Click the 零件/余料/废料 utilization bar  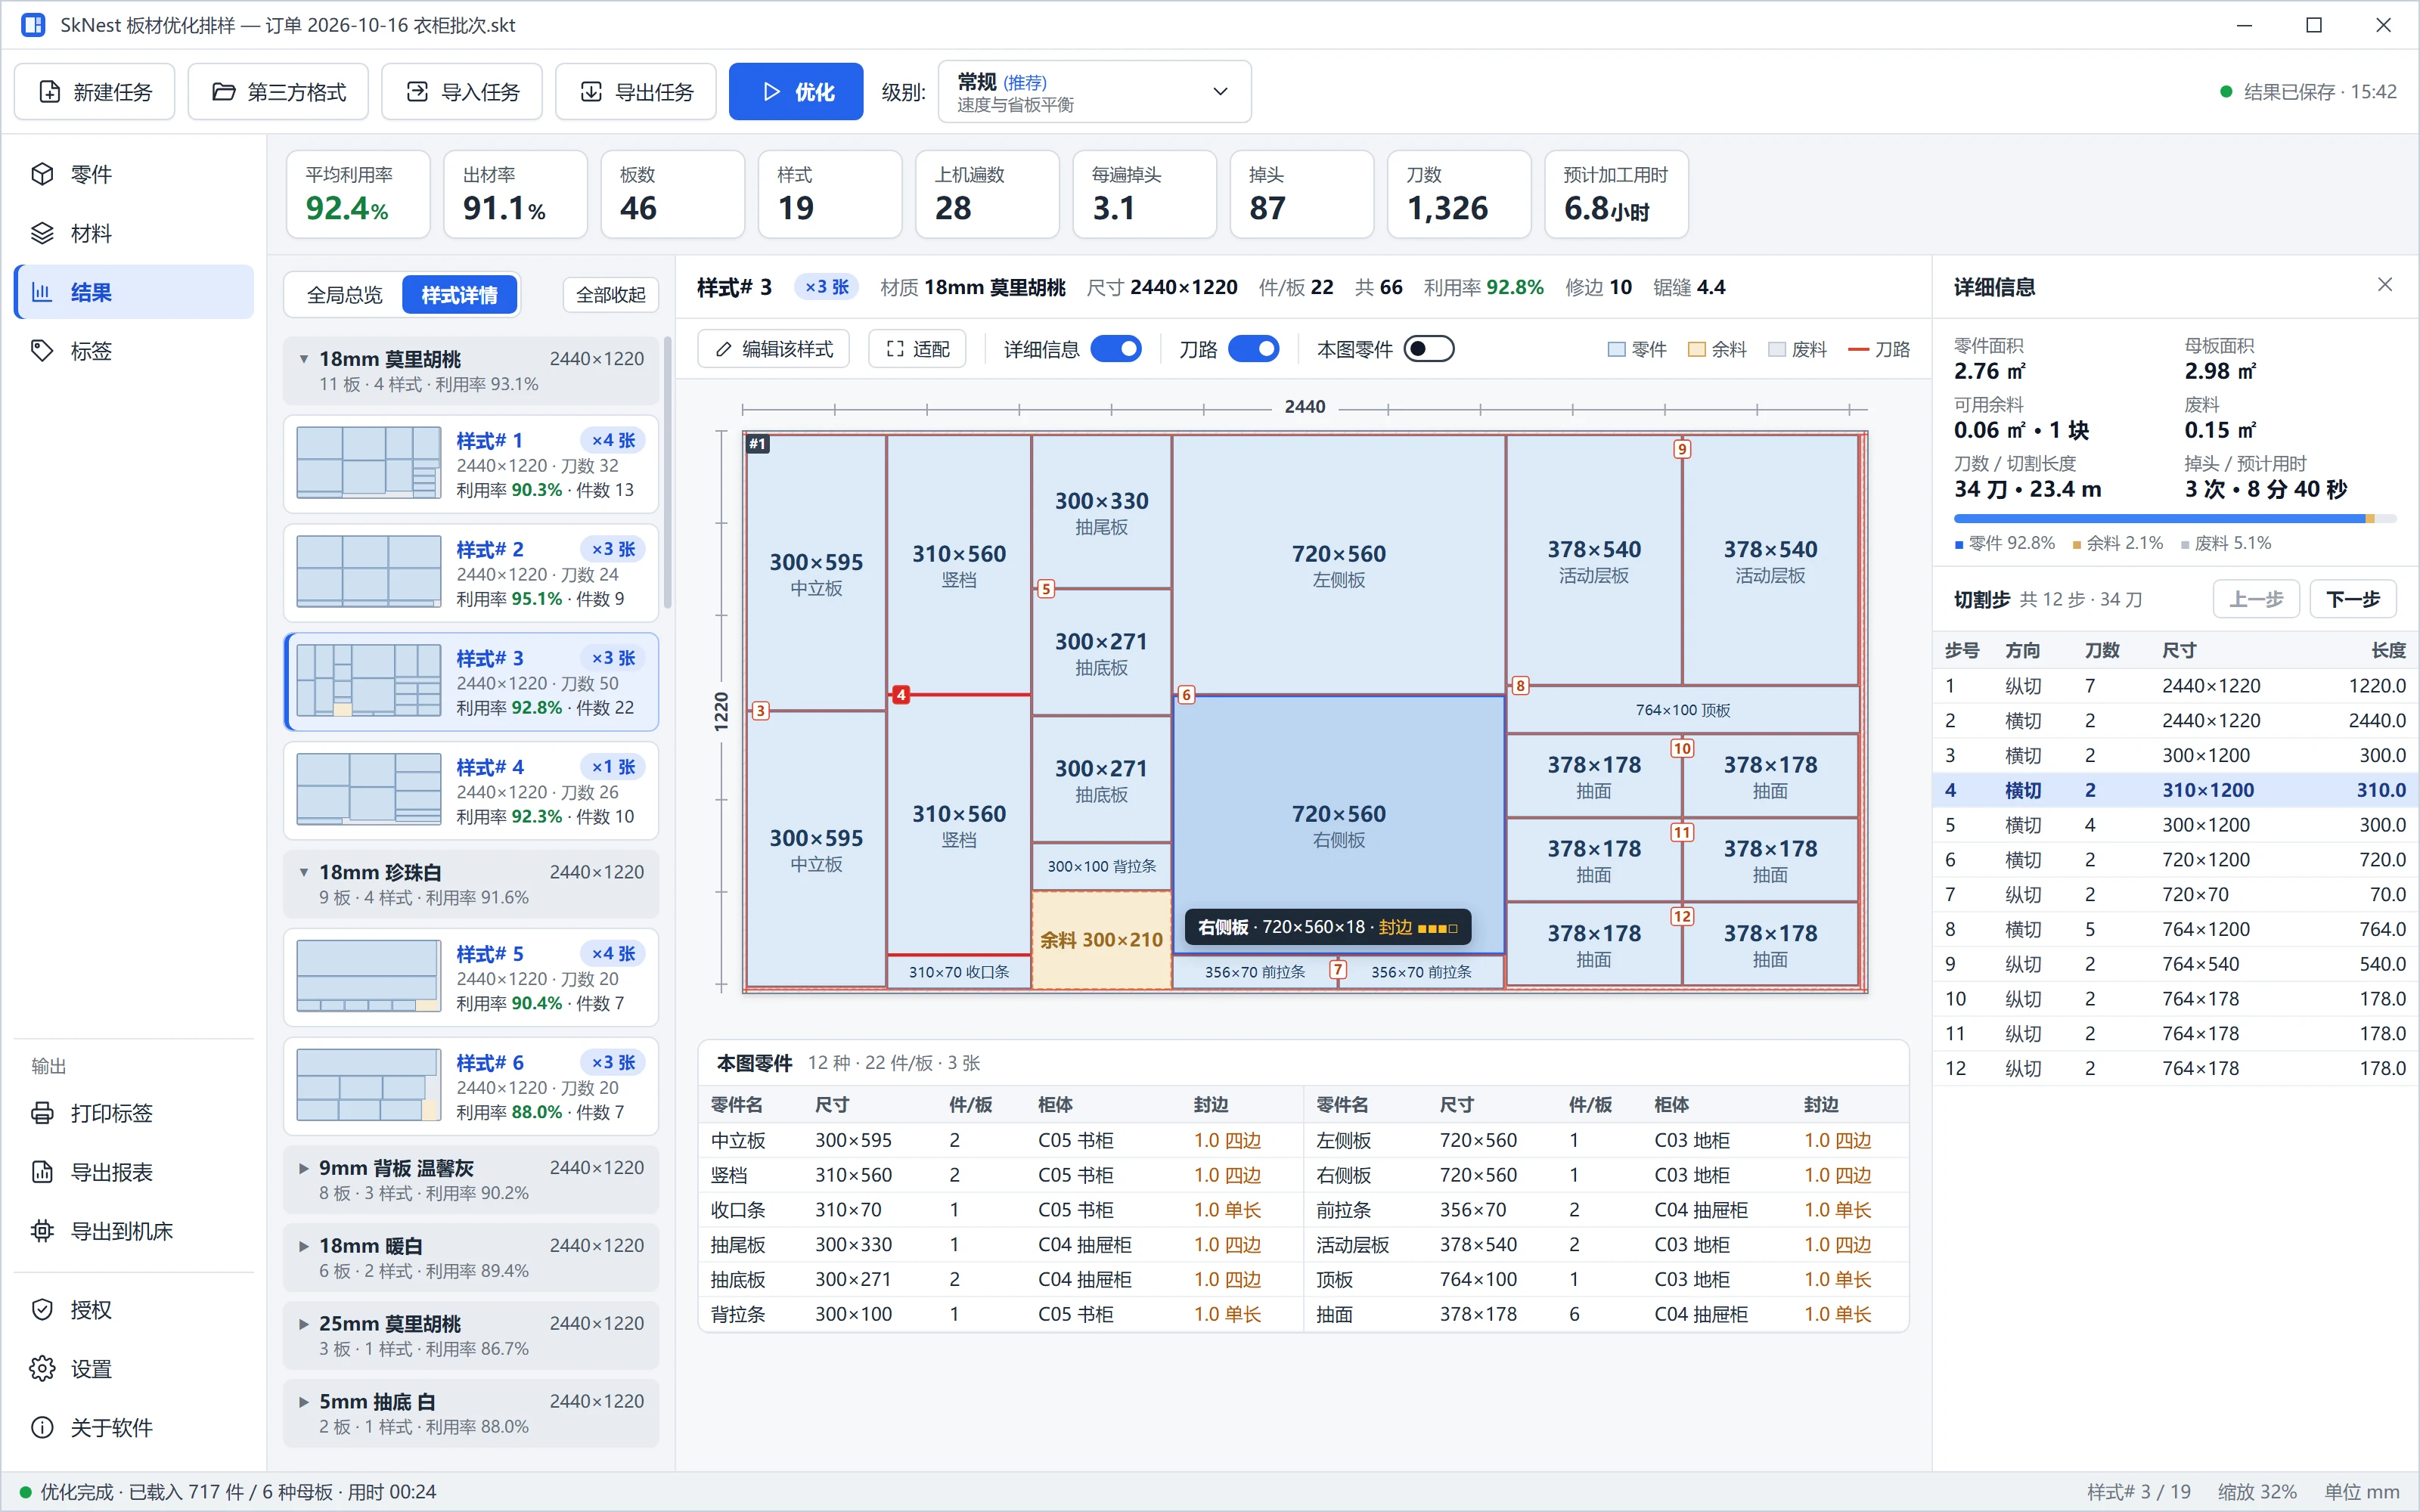[x=2175, y=519]
